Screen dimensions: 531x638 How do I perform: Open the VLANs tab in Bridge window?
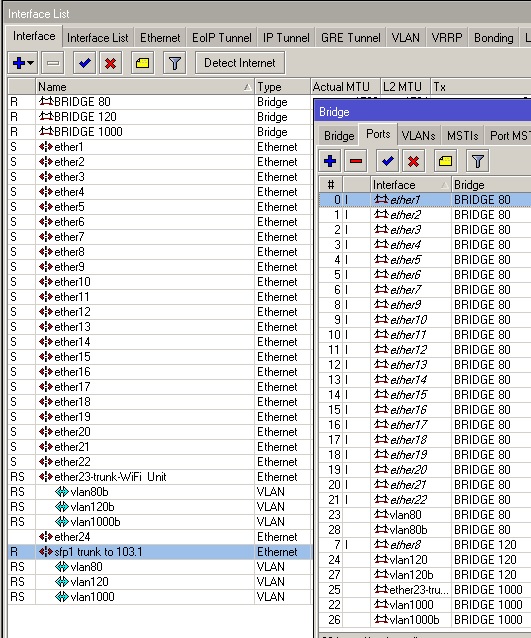[x=418, y=135]
